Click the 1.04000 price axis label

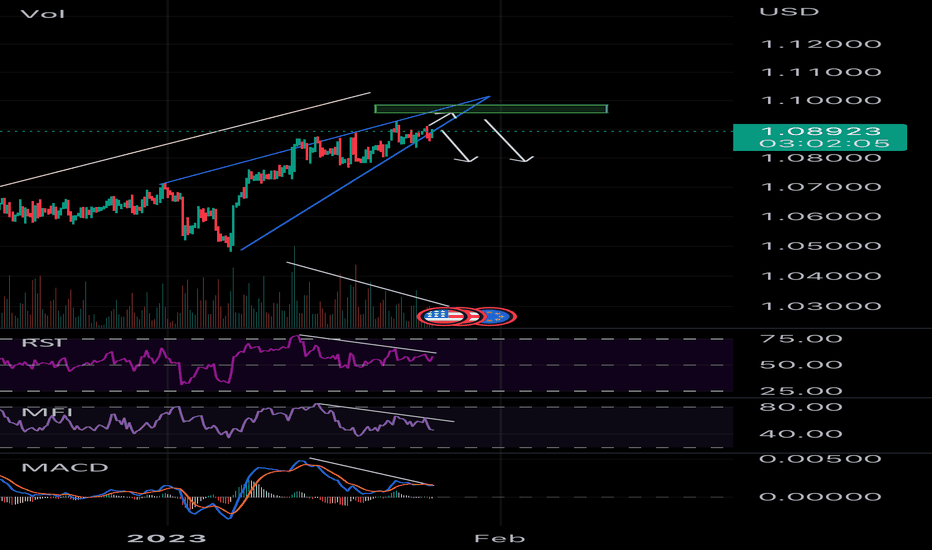pos(821,276)
